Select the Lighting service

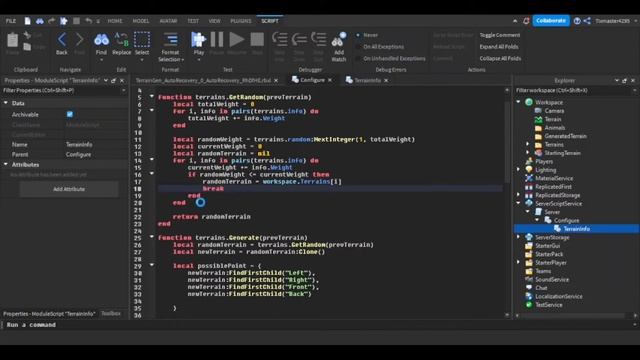click(545, 170)
